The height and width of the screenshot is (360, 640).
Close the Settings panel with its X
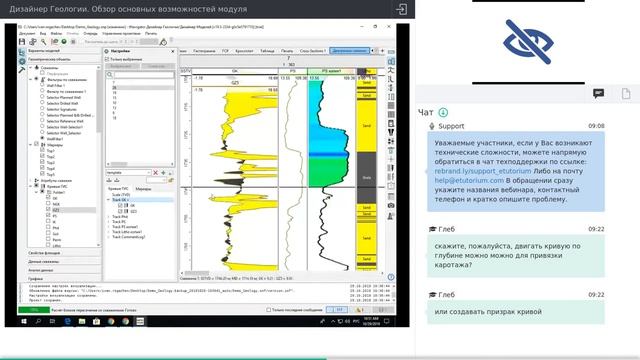(172, 51)
